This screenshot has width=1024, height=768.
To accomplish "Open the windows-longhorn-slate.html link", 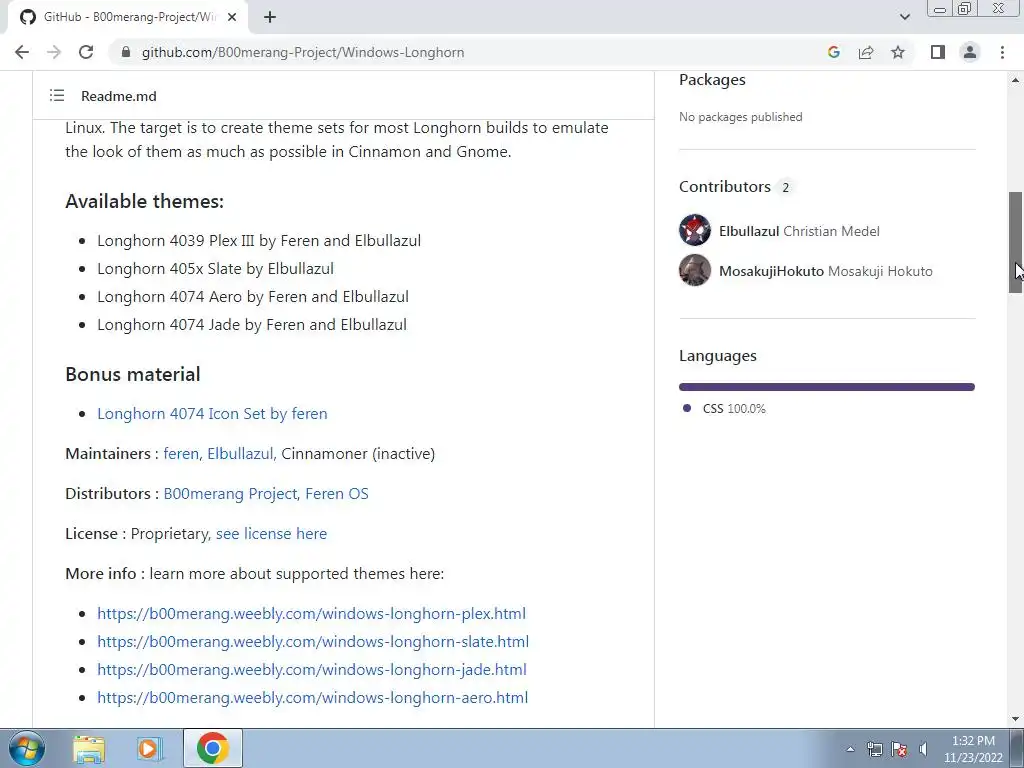I will tap(313, 642).
